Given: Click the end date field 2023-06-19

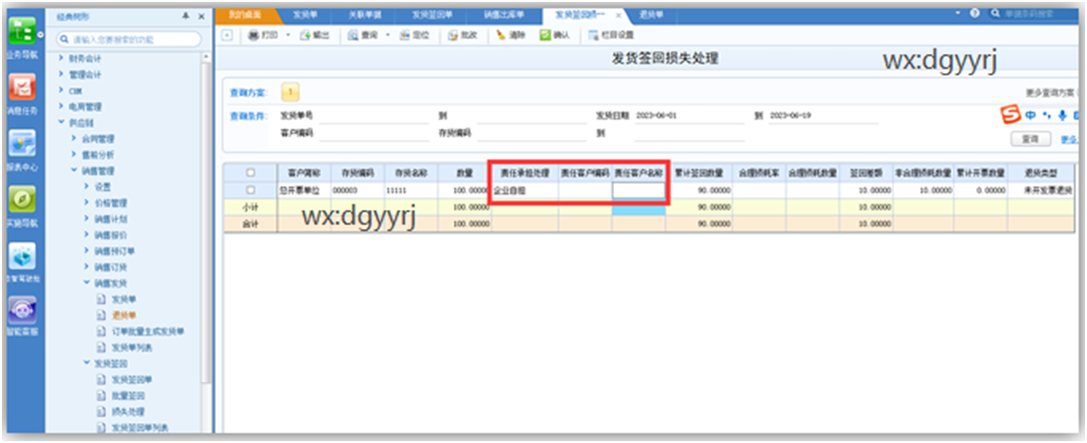Looking at the screenshot, I should 823,116.
